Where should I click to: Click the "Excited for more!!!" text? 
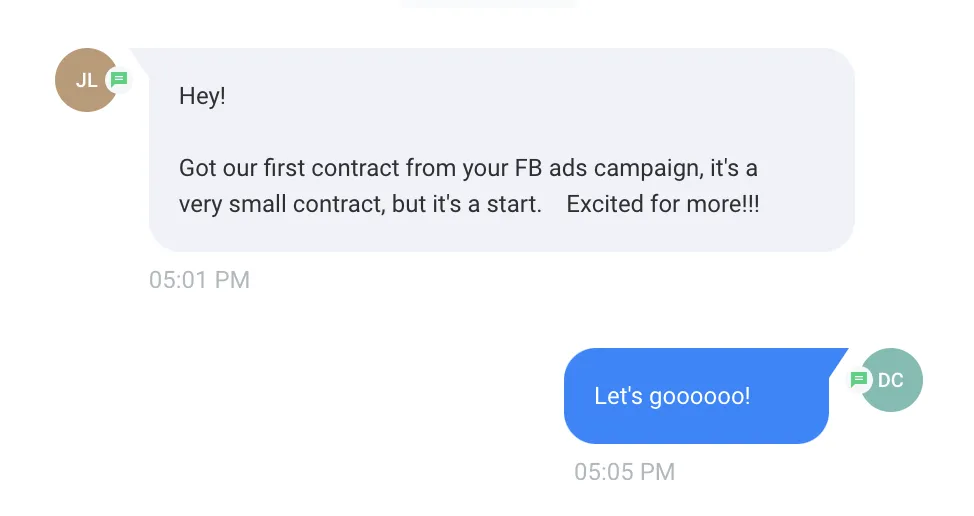(x=663, y=205)
